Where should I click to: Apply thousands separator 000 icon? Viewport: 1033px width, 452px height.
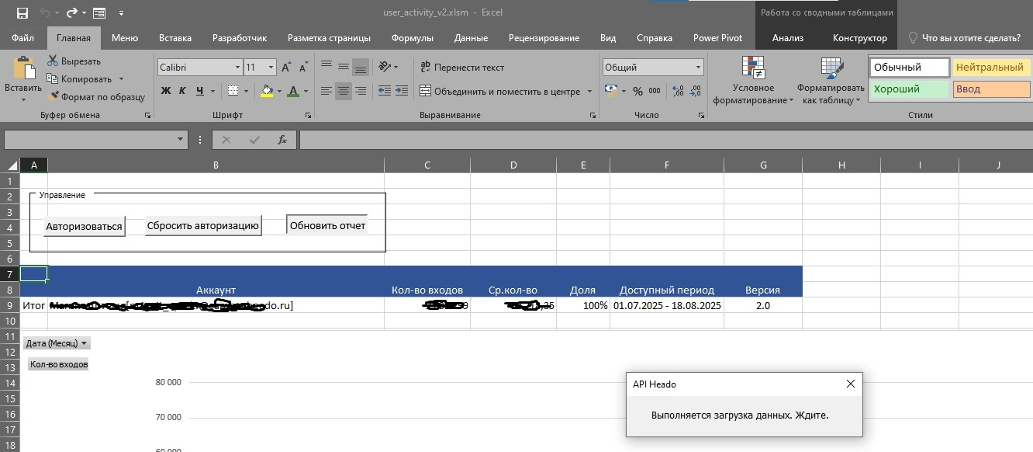coord(654,91)
